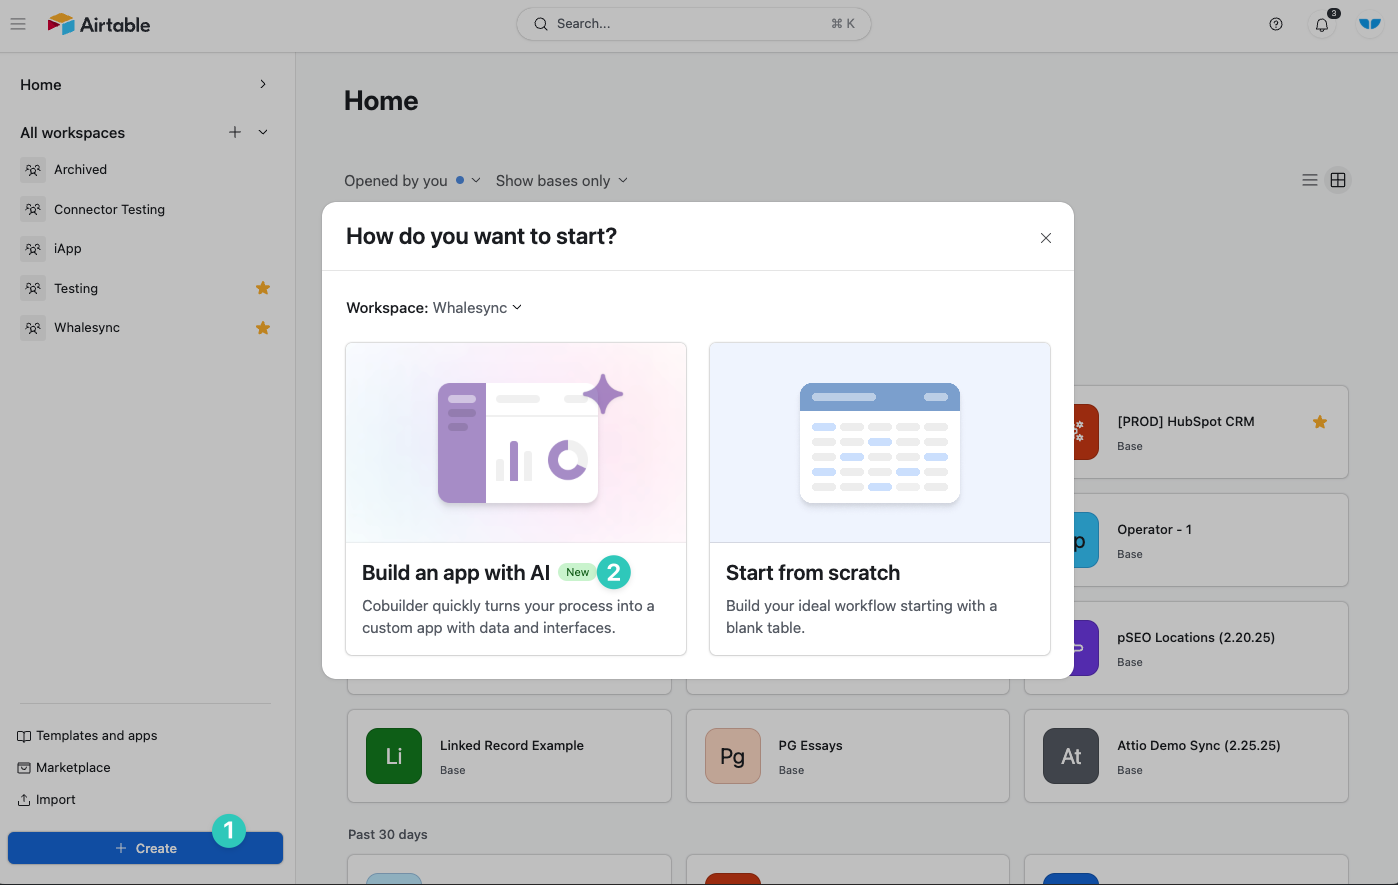Create a new workspace with the plus icon
The height and width of the screenshot is (885, 1398).
click(x=234, y=132)
